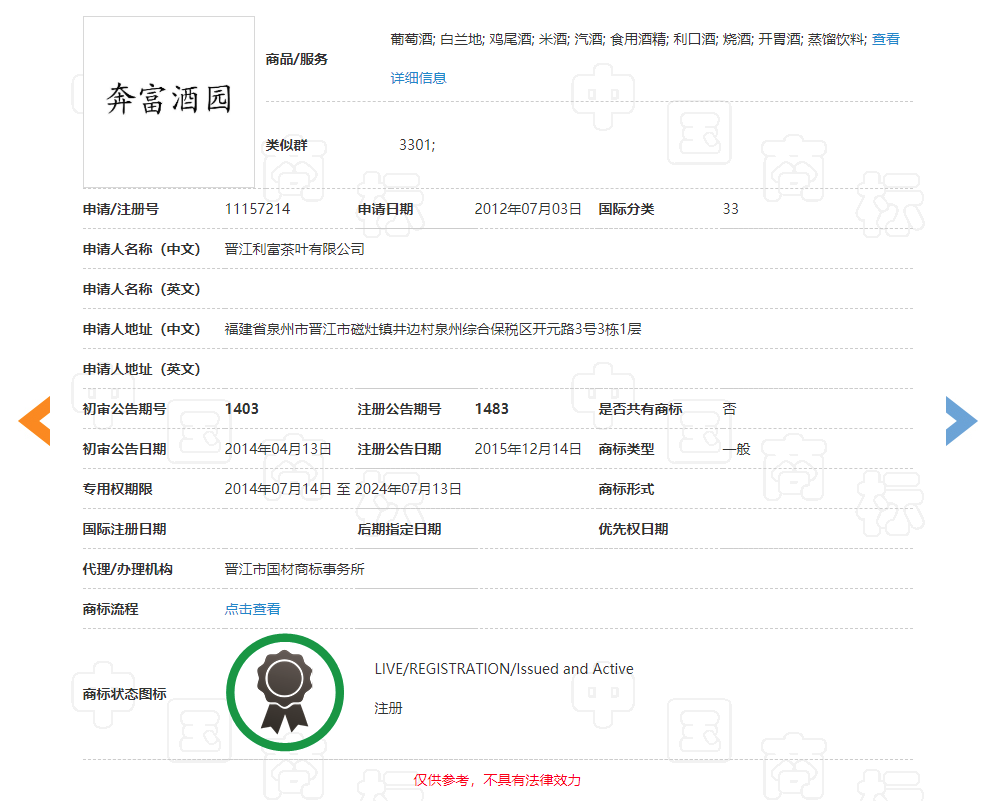Open 点击查看 link for trademark process

[x=253, y=609]
